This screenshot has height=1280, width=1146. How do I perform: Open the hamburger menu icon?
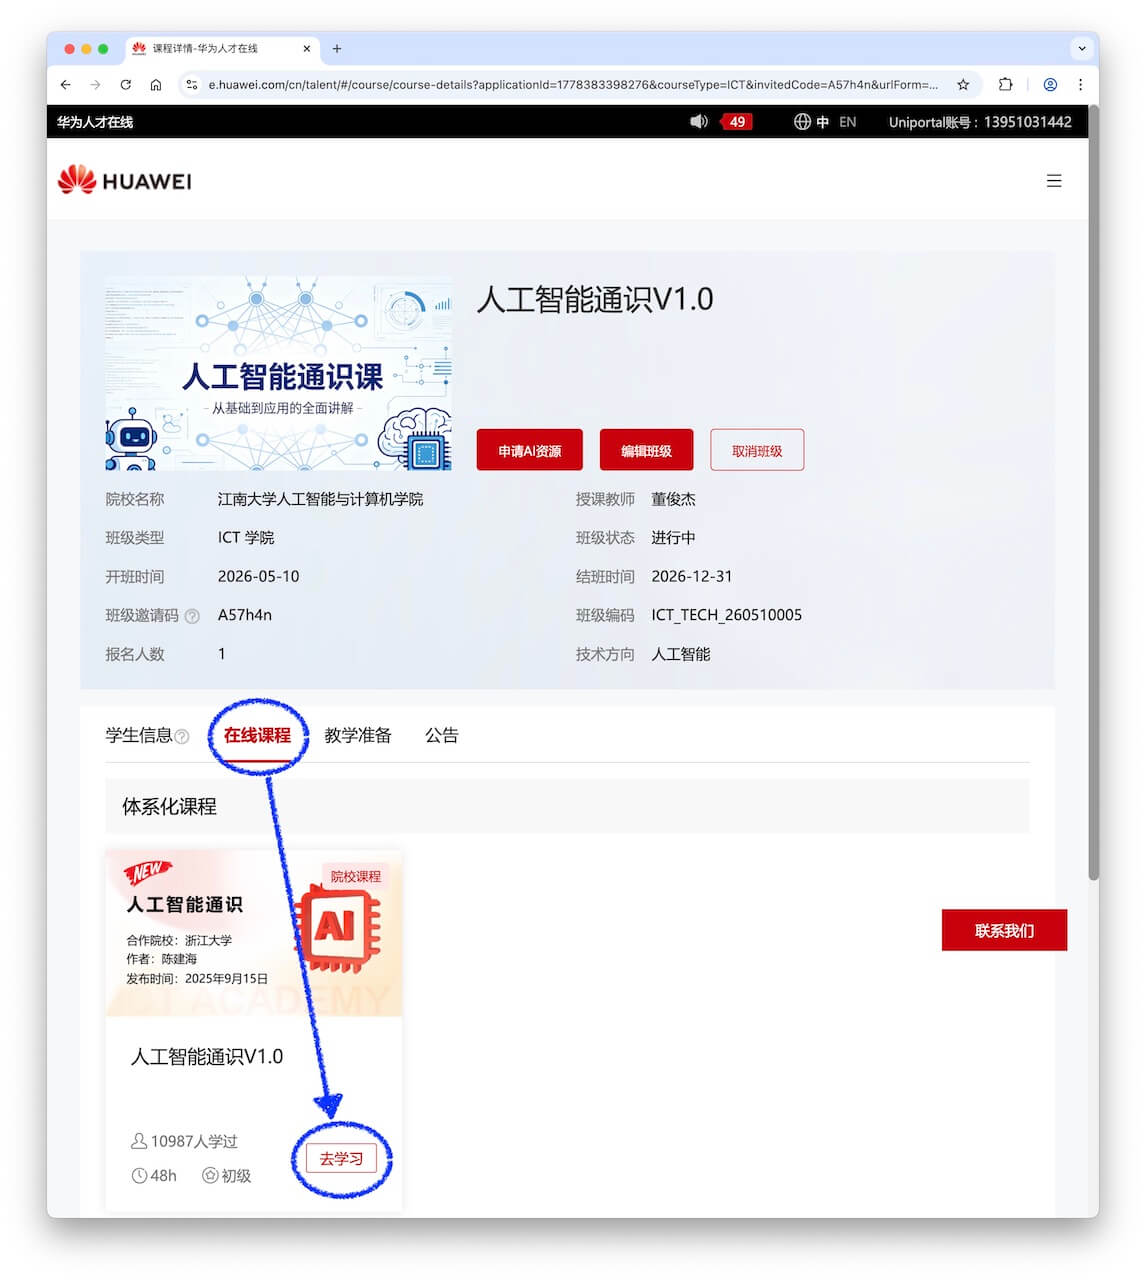point(1054,181)
